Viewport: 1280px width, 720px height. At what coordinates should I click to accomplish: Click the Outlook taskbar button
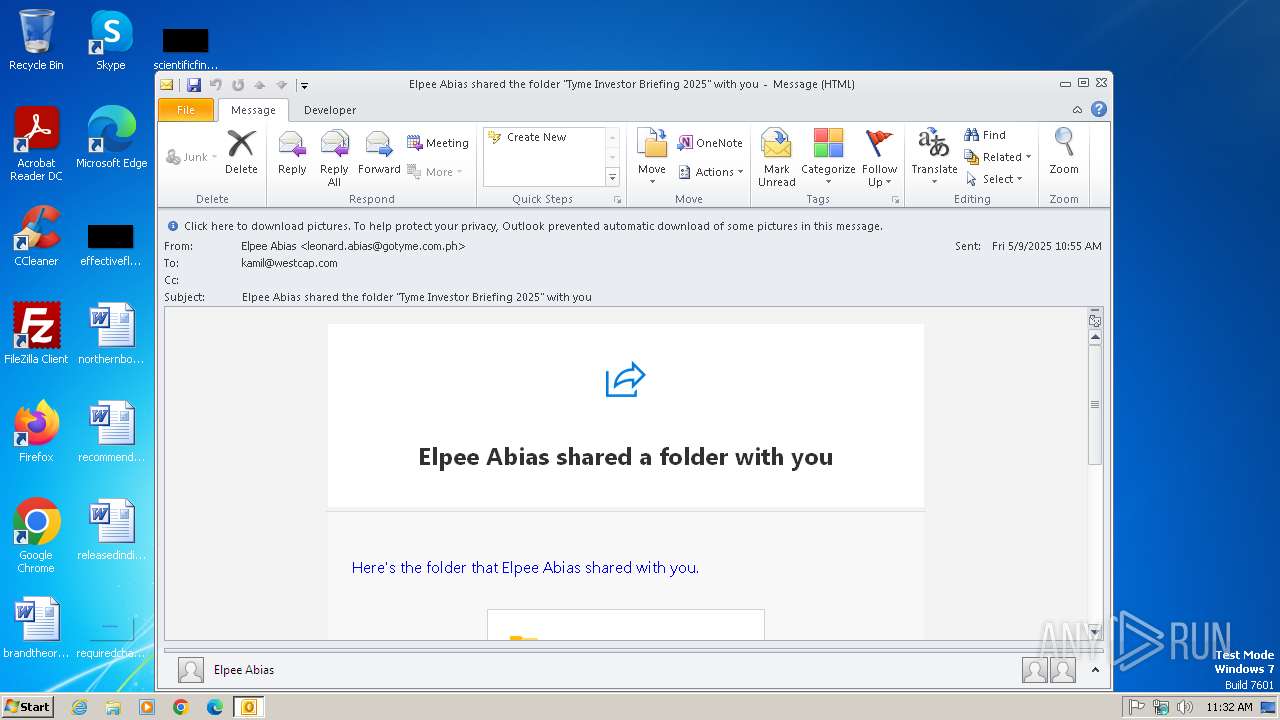tap(248, 707)
